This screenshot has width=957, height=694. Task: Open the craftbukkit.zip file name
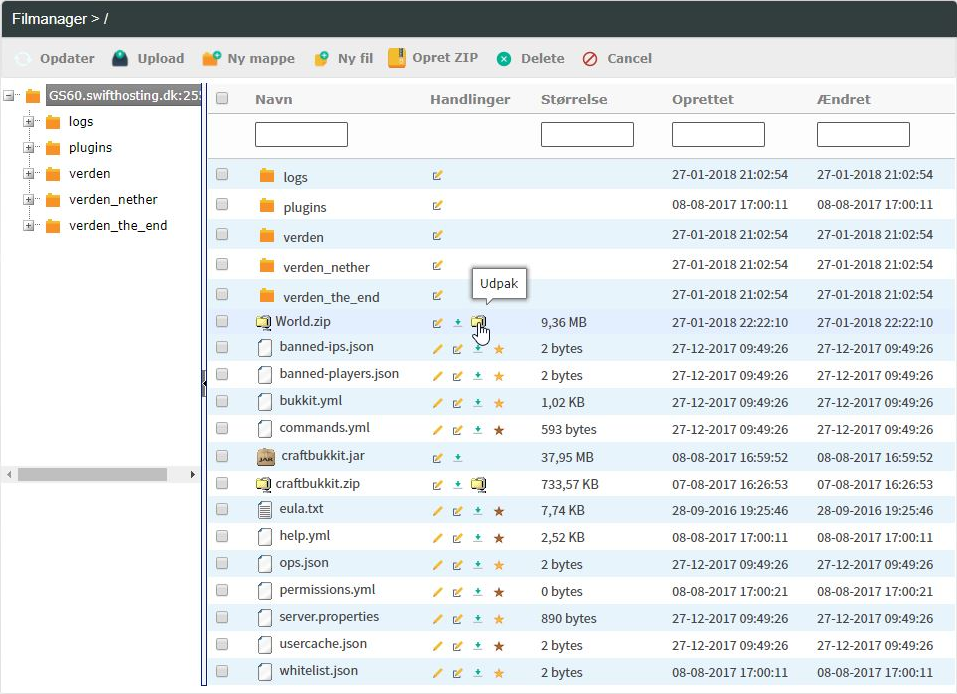317,483
